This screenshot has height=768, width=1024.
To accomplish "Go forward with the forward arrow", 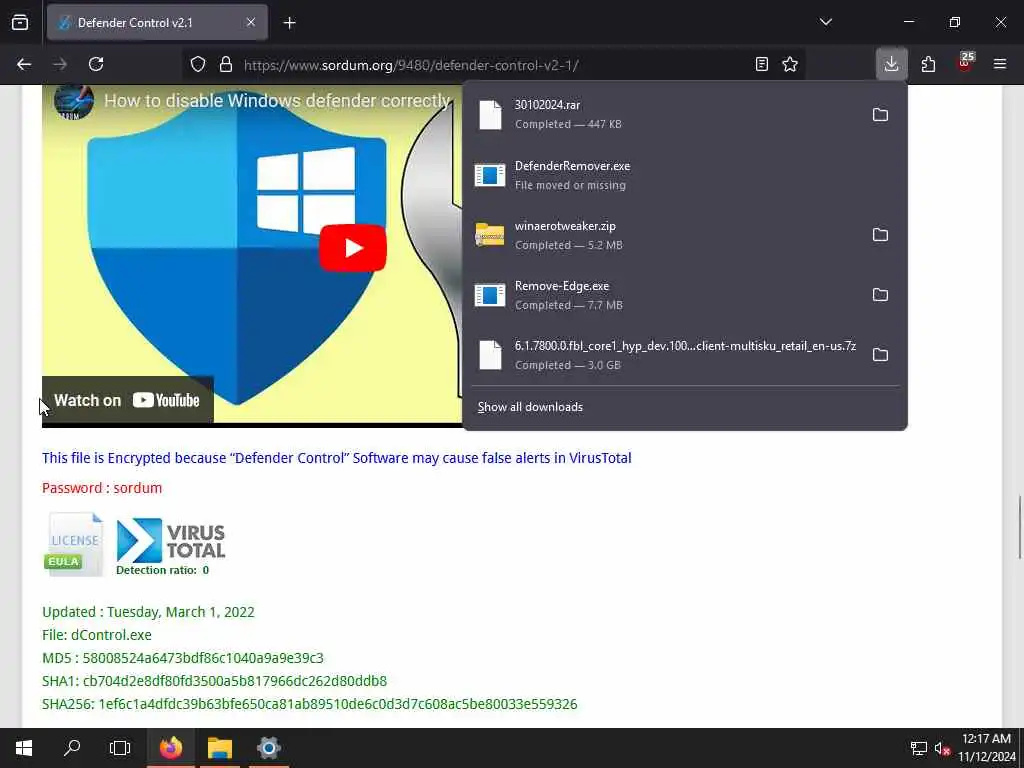I will [x=60, y=64].
